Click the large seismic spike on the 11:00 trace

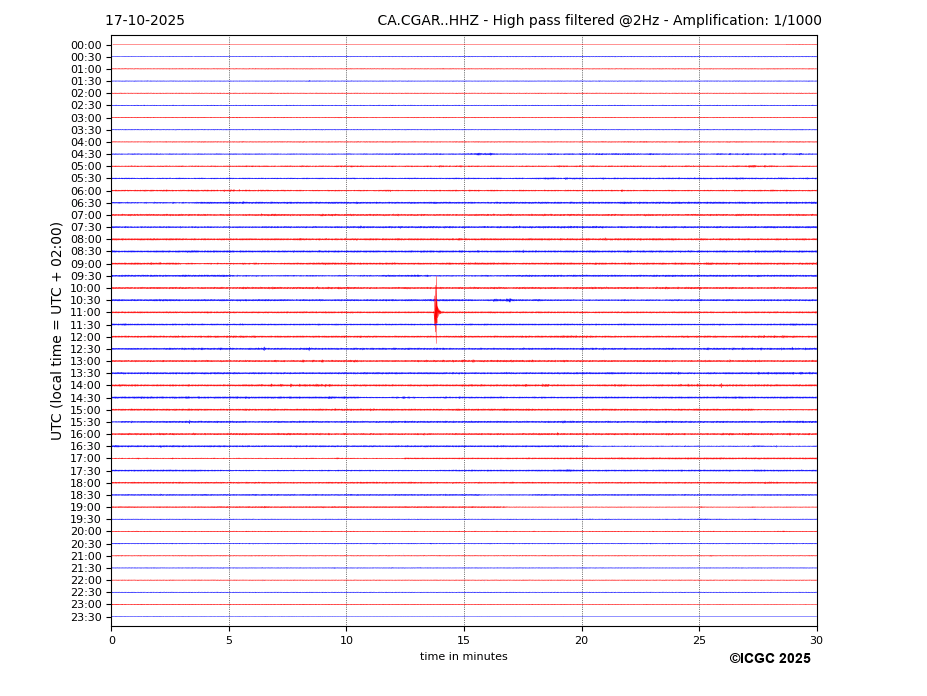click(436, 312)
